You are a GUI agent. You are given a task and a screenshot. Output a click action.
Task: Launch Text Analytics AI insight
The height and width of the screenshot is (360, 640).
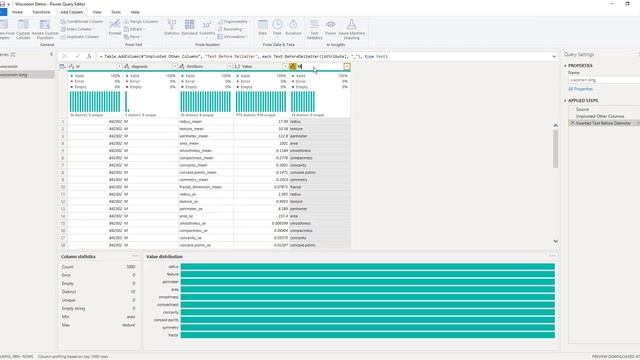(314, 29)
